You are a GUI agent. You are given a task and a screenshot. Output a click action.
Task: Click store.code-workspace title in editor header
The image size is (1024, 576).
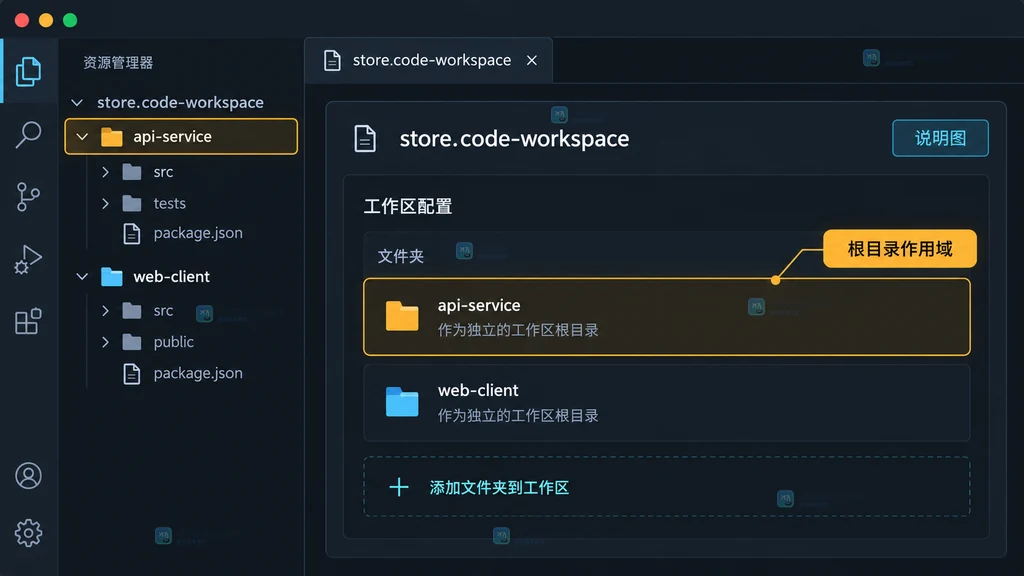pos(515,138)
